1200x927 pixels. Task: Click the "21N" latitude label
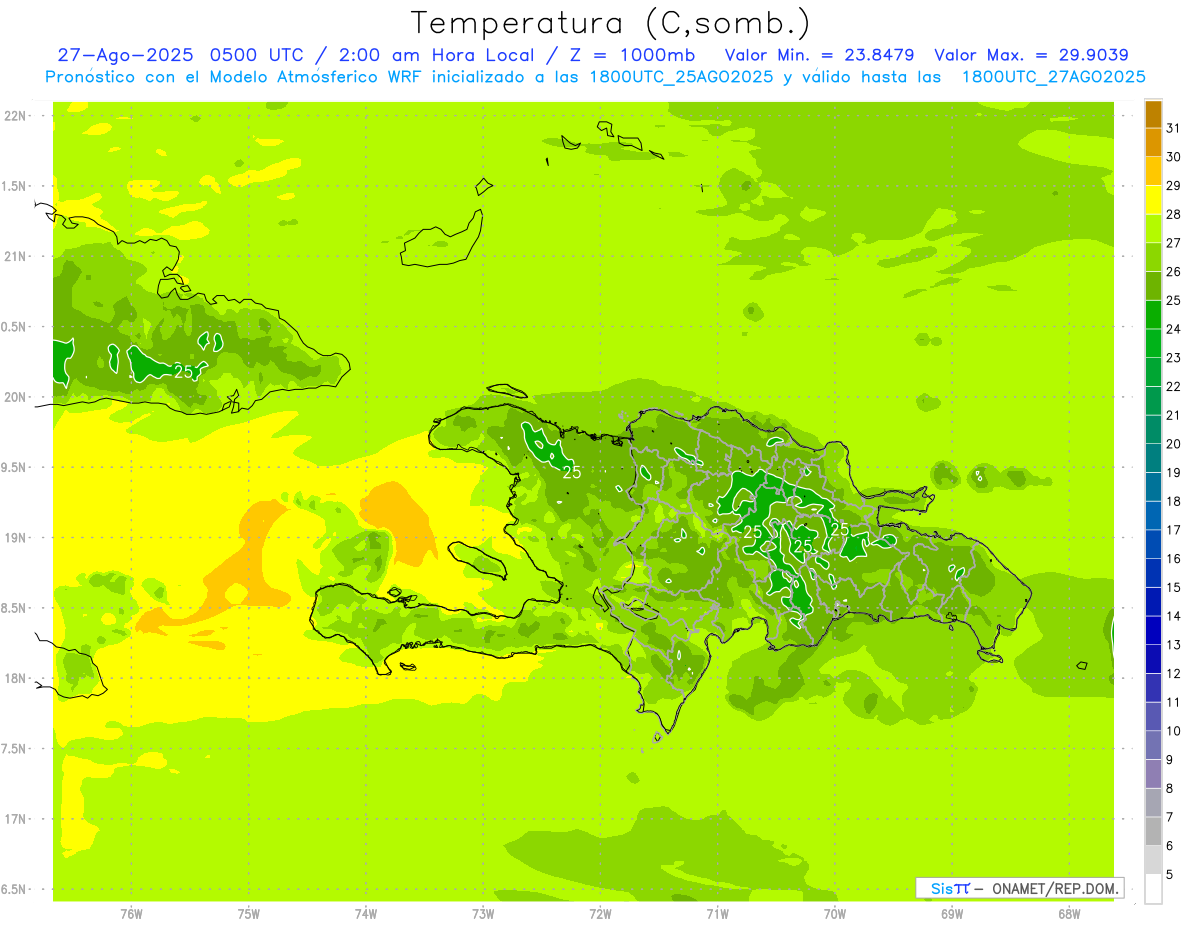click(x=16, y=257)
